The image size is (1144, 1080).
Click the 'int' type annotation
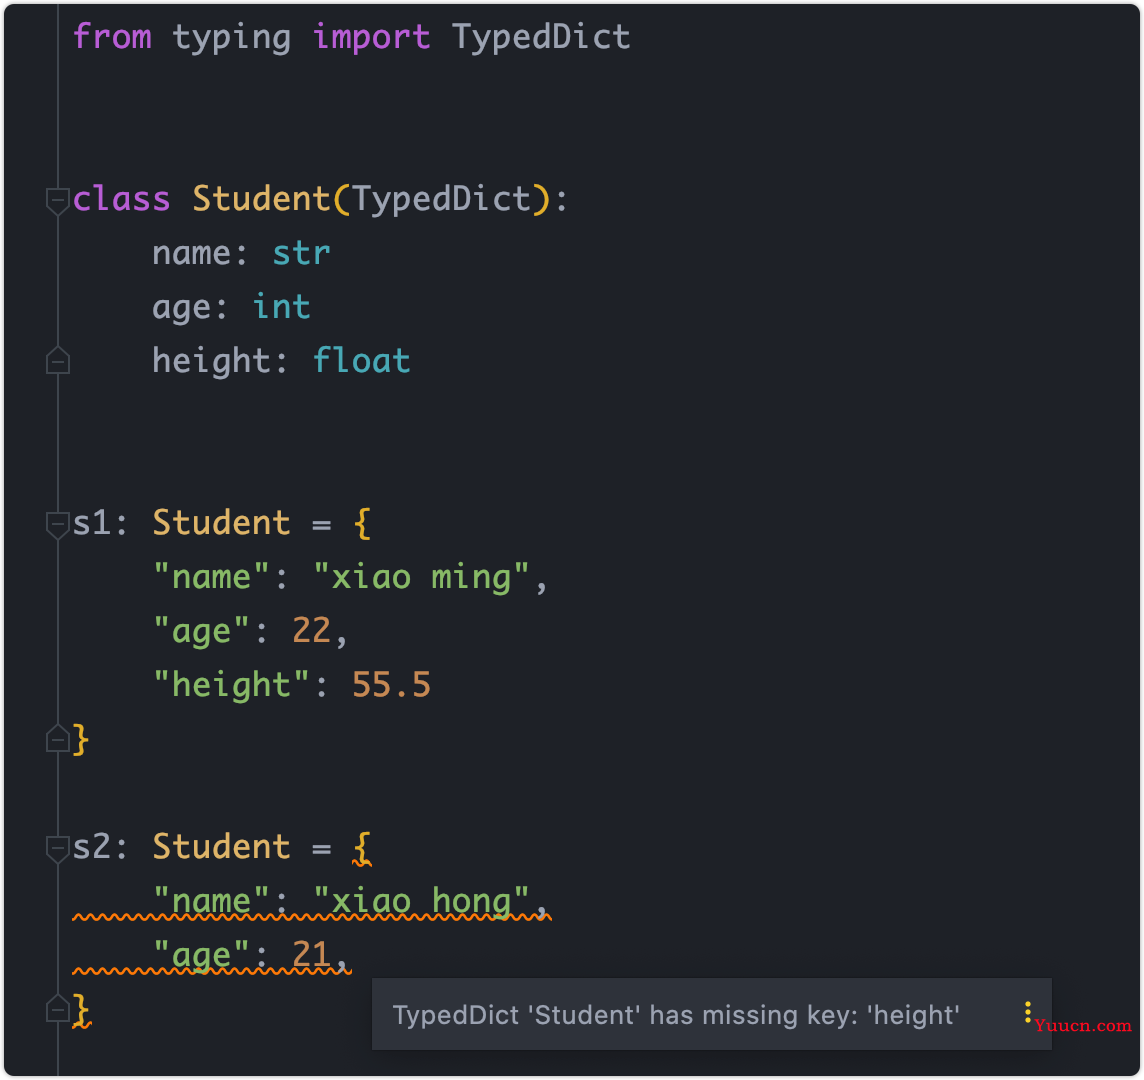281,306
